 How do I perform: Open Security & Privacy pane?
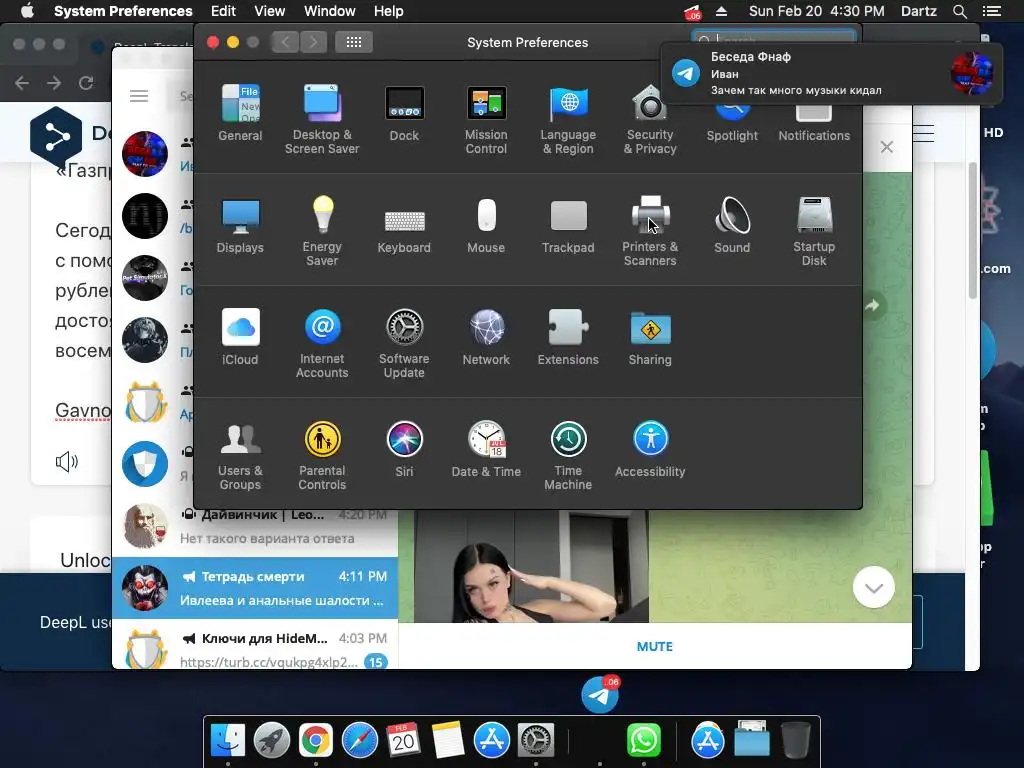pyautogui.click(x=650, y=119)
